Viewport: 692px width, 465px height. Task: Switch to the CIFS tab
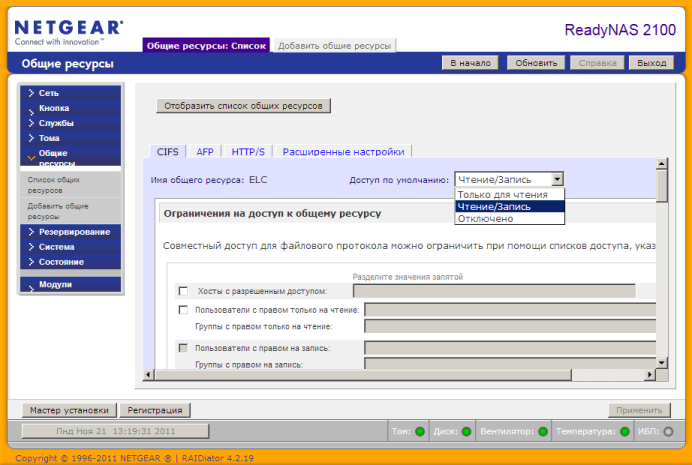pyautogui.click(x=168, y=152)
